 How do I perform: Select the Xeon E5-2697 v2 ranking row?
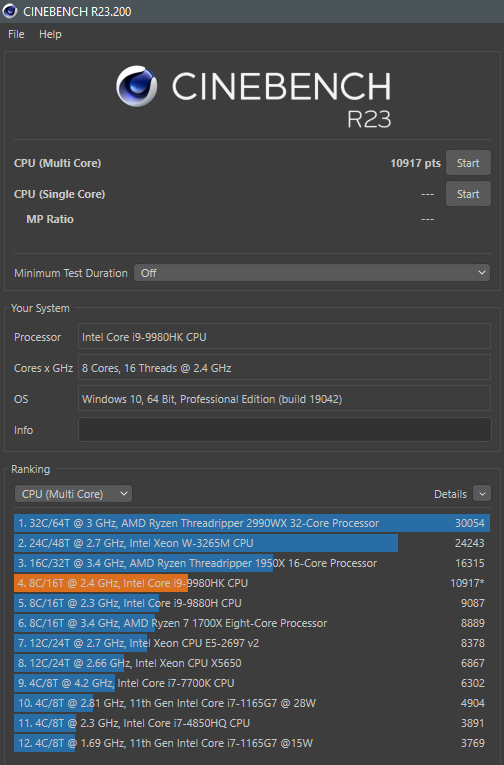click(x=252, y=643)
